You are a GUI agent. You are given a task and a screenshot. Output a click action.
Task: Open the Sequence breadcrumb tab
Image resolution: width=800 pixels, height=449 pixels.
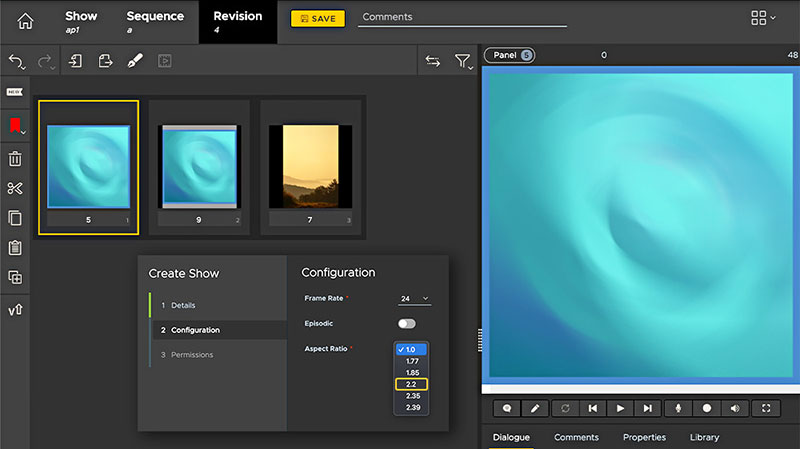point(155,21)
